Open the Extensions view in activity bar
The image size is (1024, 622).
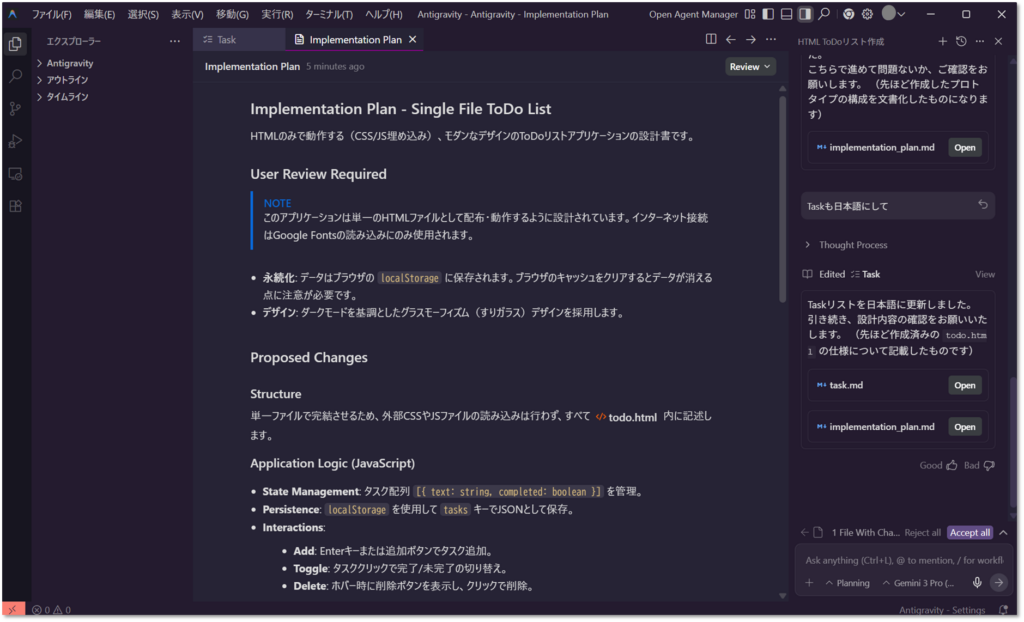(x=15, y=206)
